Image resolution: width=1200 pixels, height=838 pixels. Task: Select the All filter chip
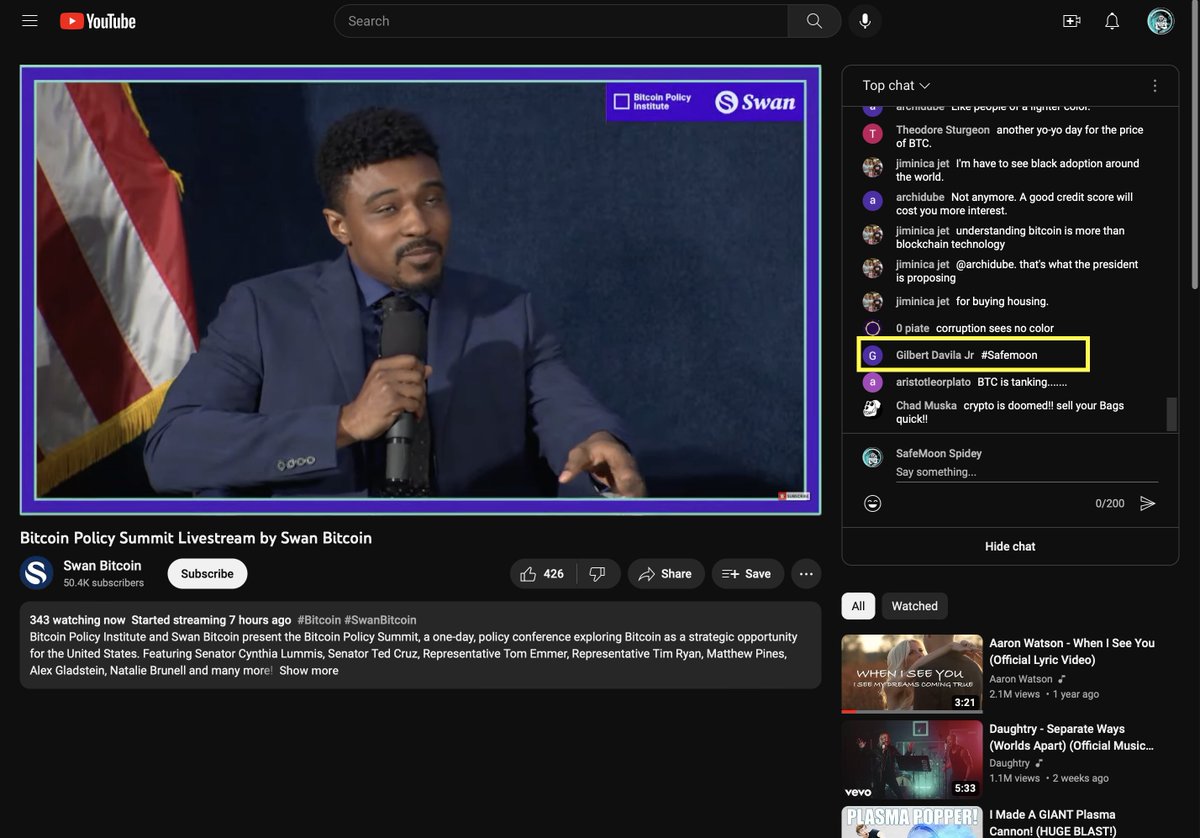(x=858, y=606)
